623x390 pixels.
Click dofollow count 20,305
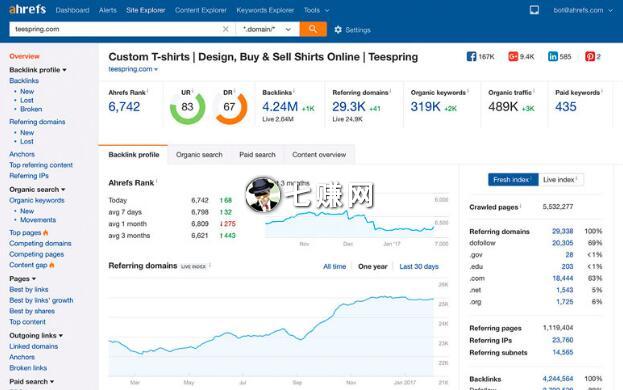(x=562, y=243)
